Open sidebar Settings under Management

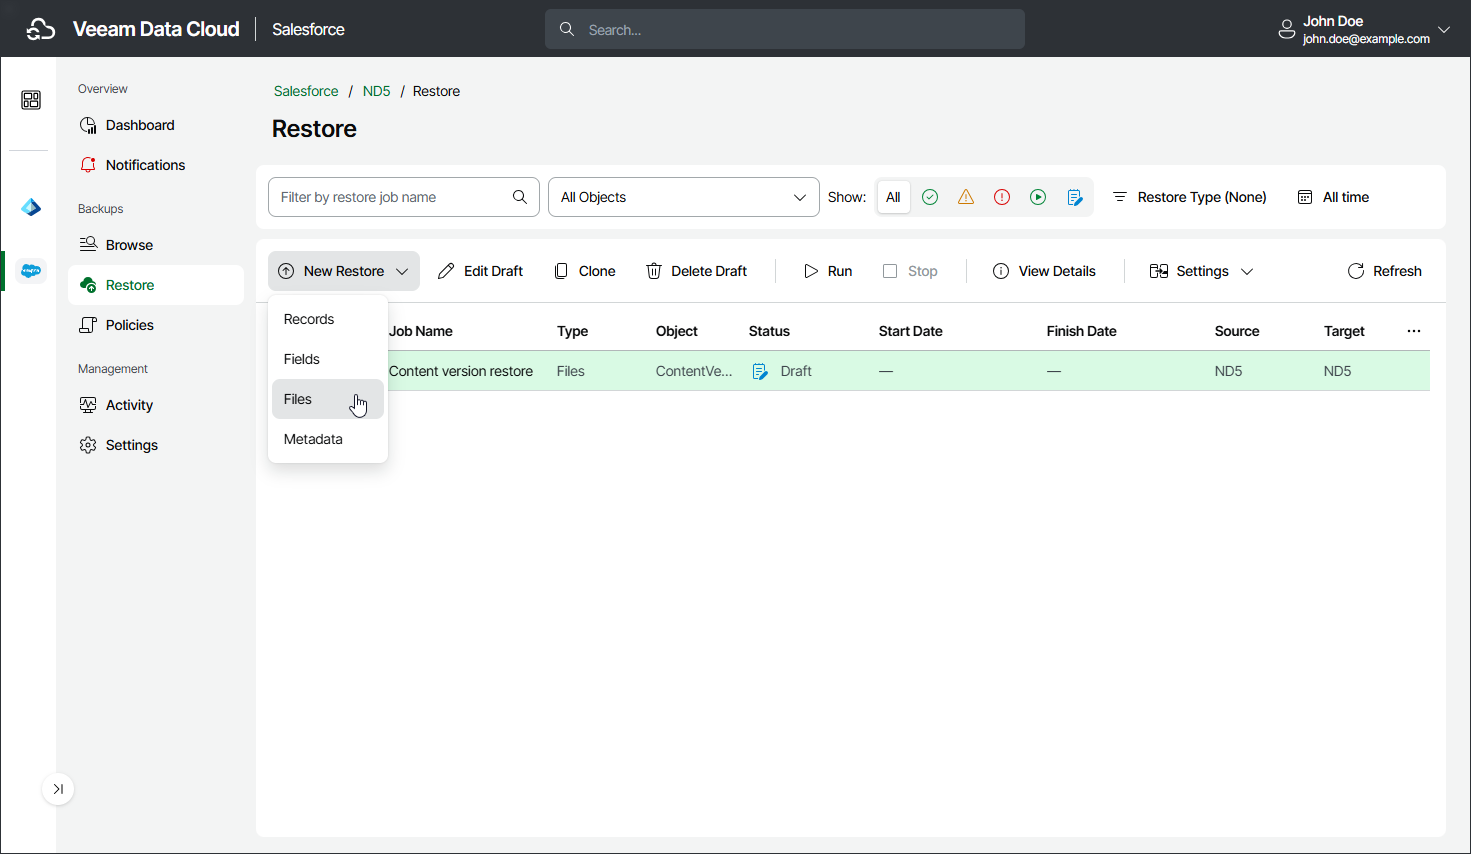(x=156, y=445)
